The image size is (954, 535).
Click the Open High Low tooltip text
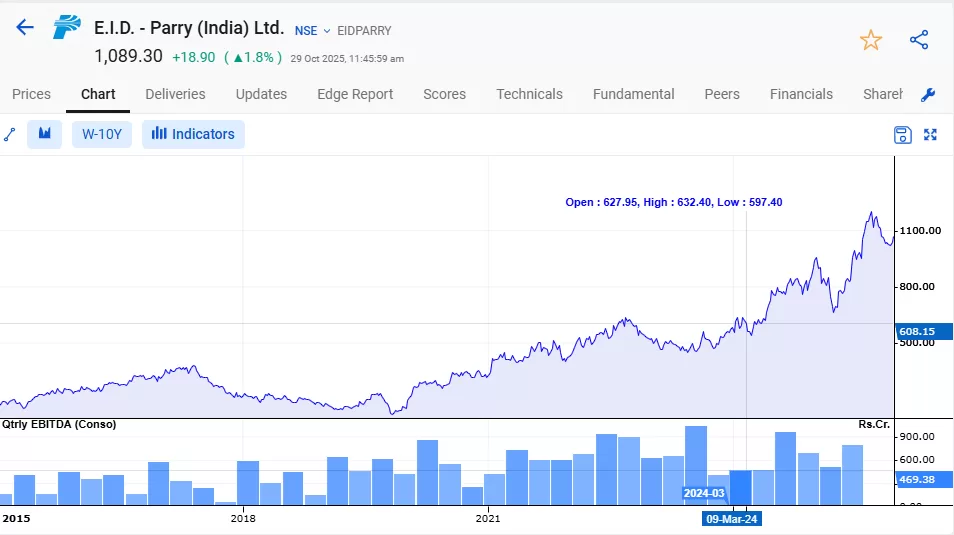674,202
